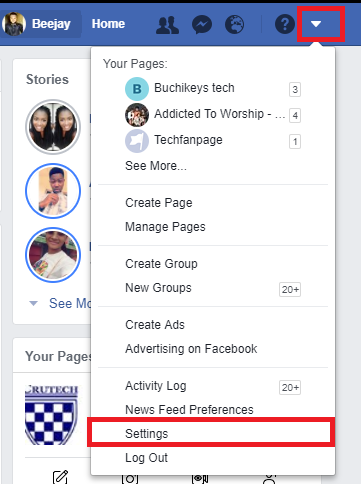Click notification count 4 for Addicted To Worship
The width and height of the screenshot is (361, 484).
(295, 115)
